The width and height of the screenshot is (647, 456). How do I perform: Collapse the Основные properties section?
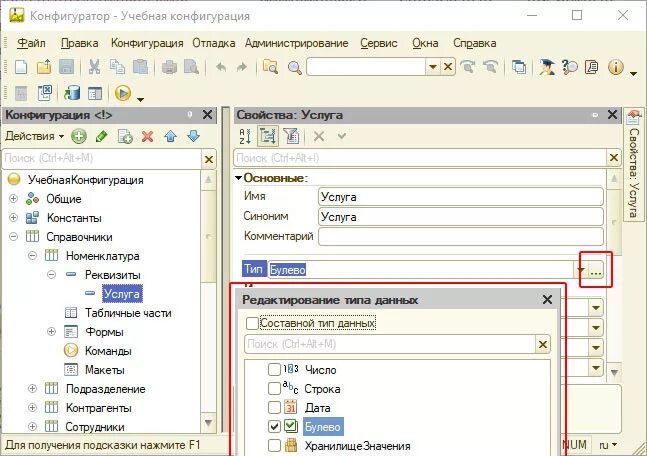point(238,178)
